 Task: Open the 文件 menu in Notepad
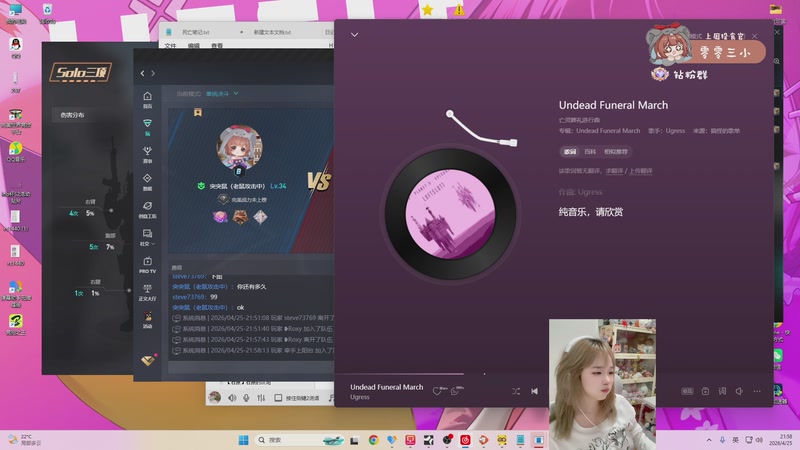click(x=170, y=46)
